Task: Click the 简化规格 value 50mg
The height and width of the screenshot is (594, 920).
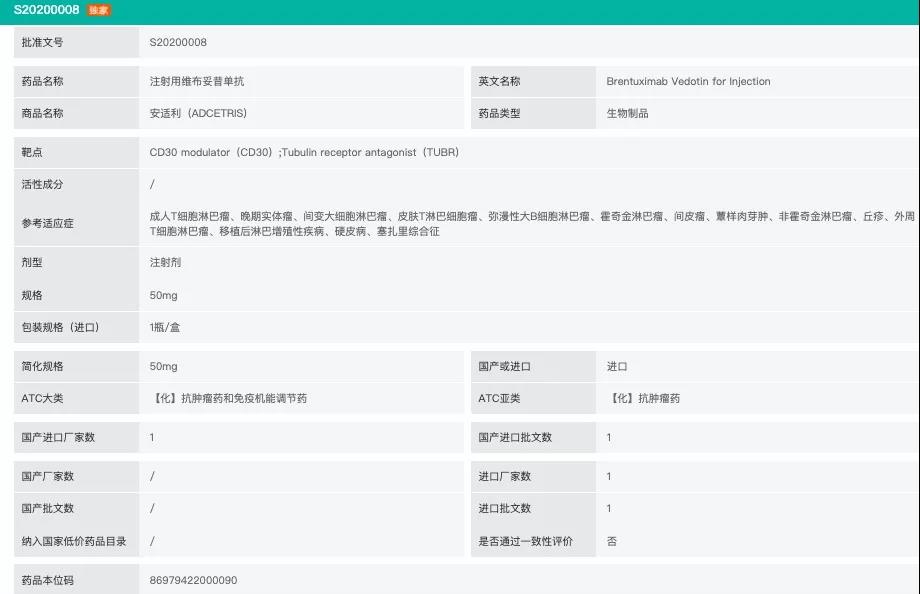Action: tap(163, 367)
